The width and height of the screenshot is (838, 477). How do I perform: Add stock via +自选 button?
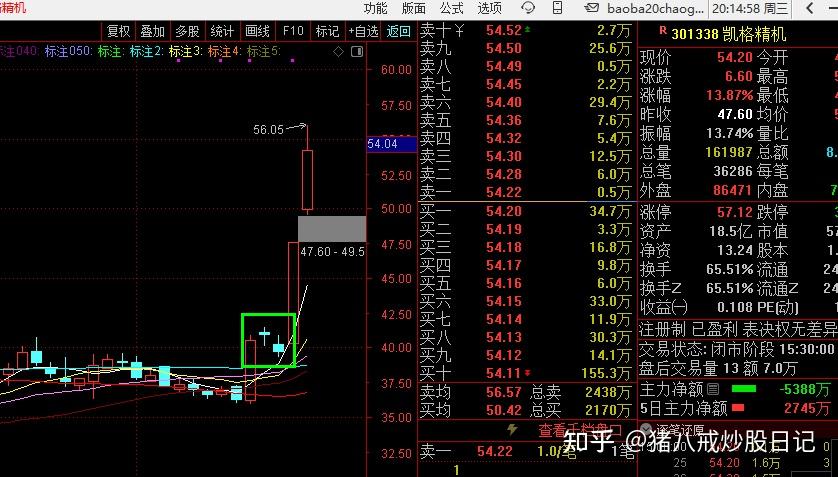click(363, 32)
